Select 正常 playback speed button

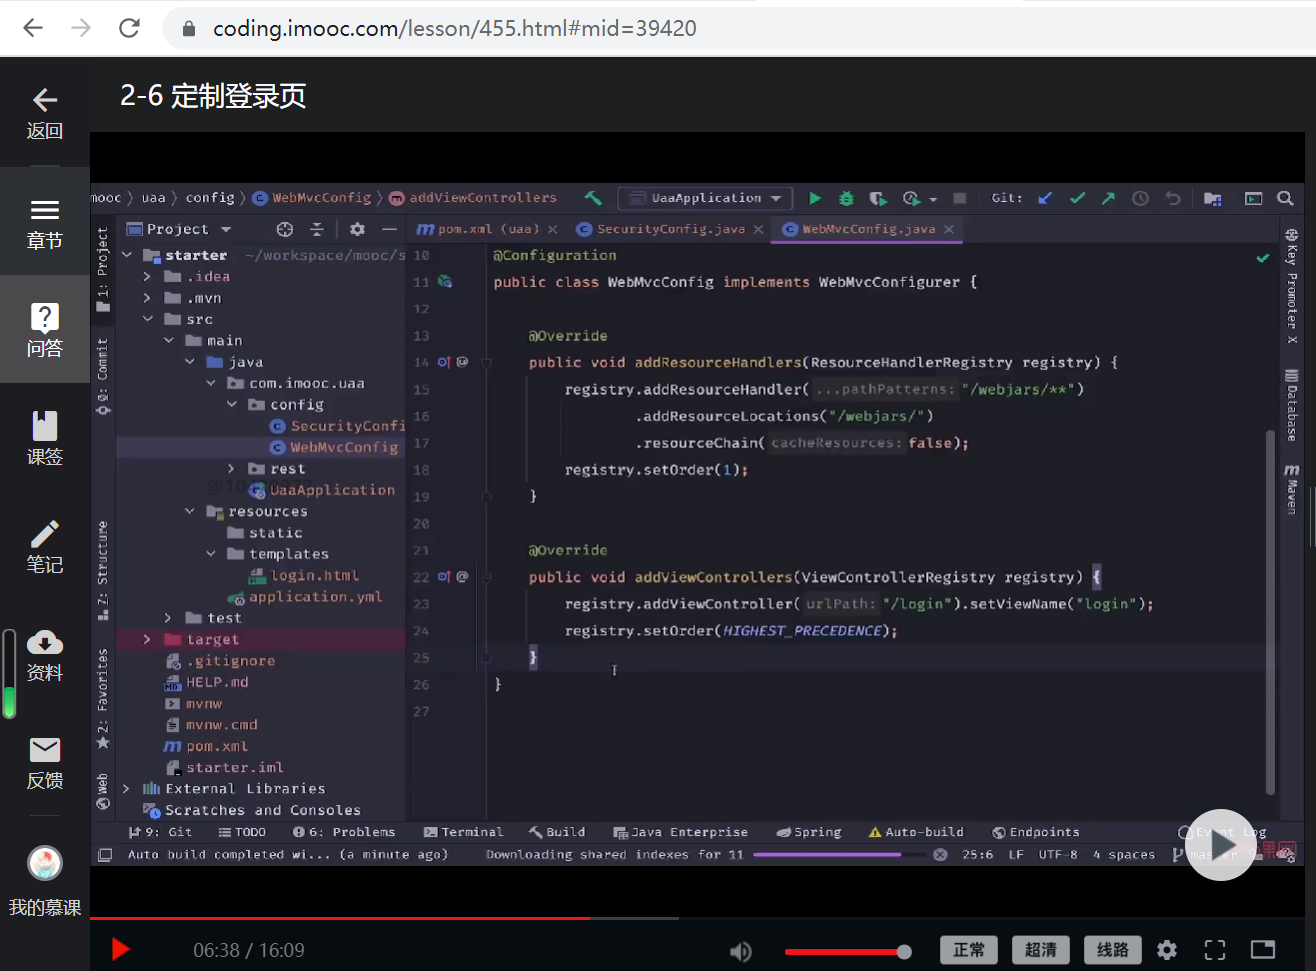coord(969,950)
